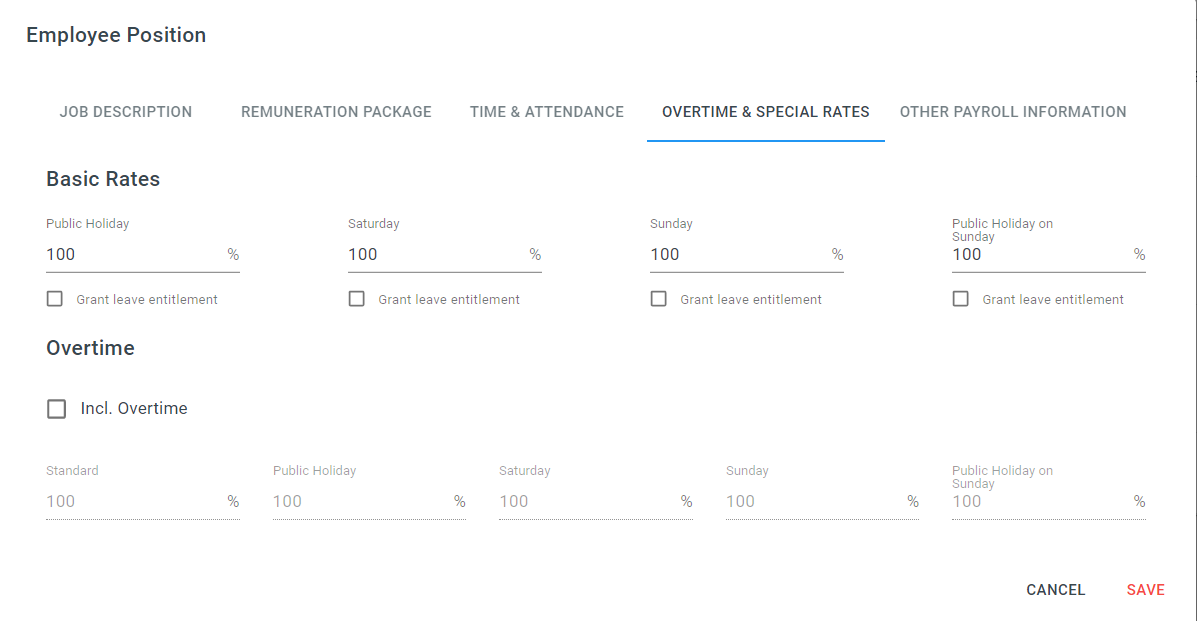Image resolution: width=1197 pixels, height=621 pixels.
Task: Click the Incl. Overtime label text
Action: (x=134, y=409)
